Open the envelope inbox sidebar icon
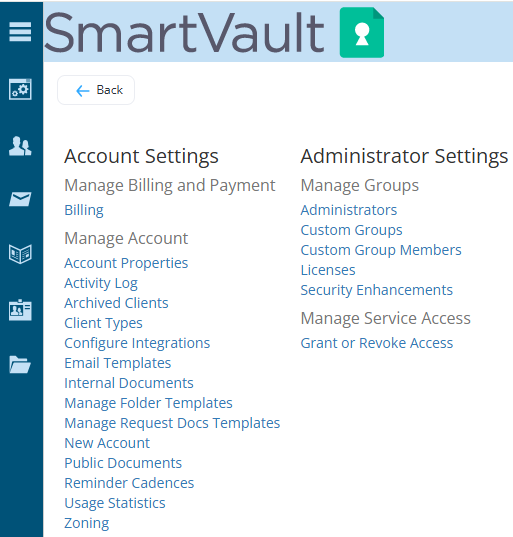Screen dimensions: 513x537 [x=20, y=199]
